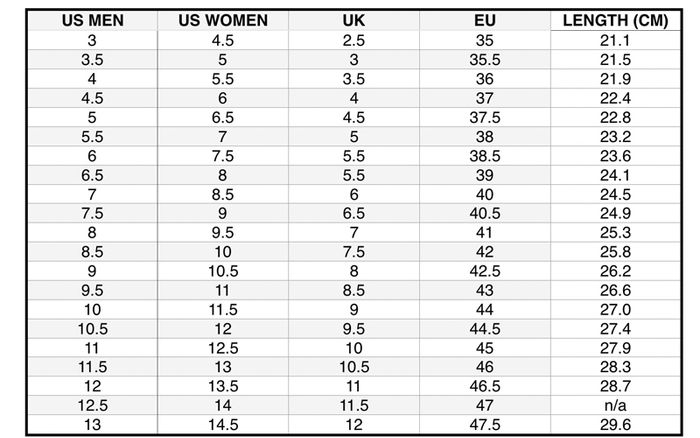This screenshot has width=700, height=438.
Task: Click US men size 12.5 cell
Action: coord(92,405)
